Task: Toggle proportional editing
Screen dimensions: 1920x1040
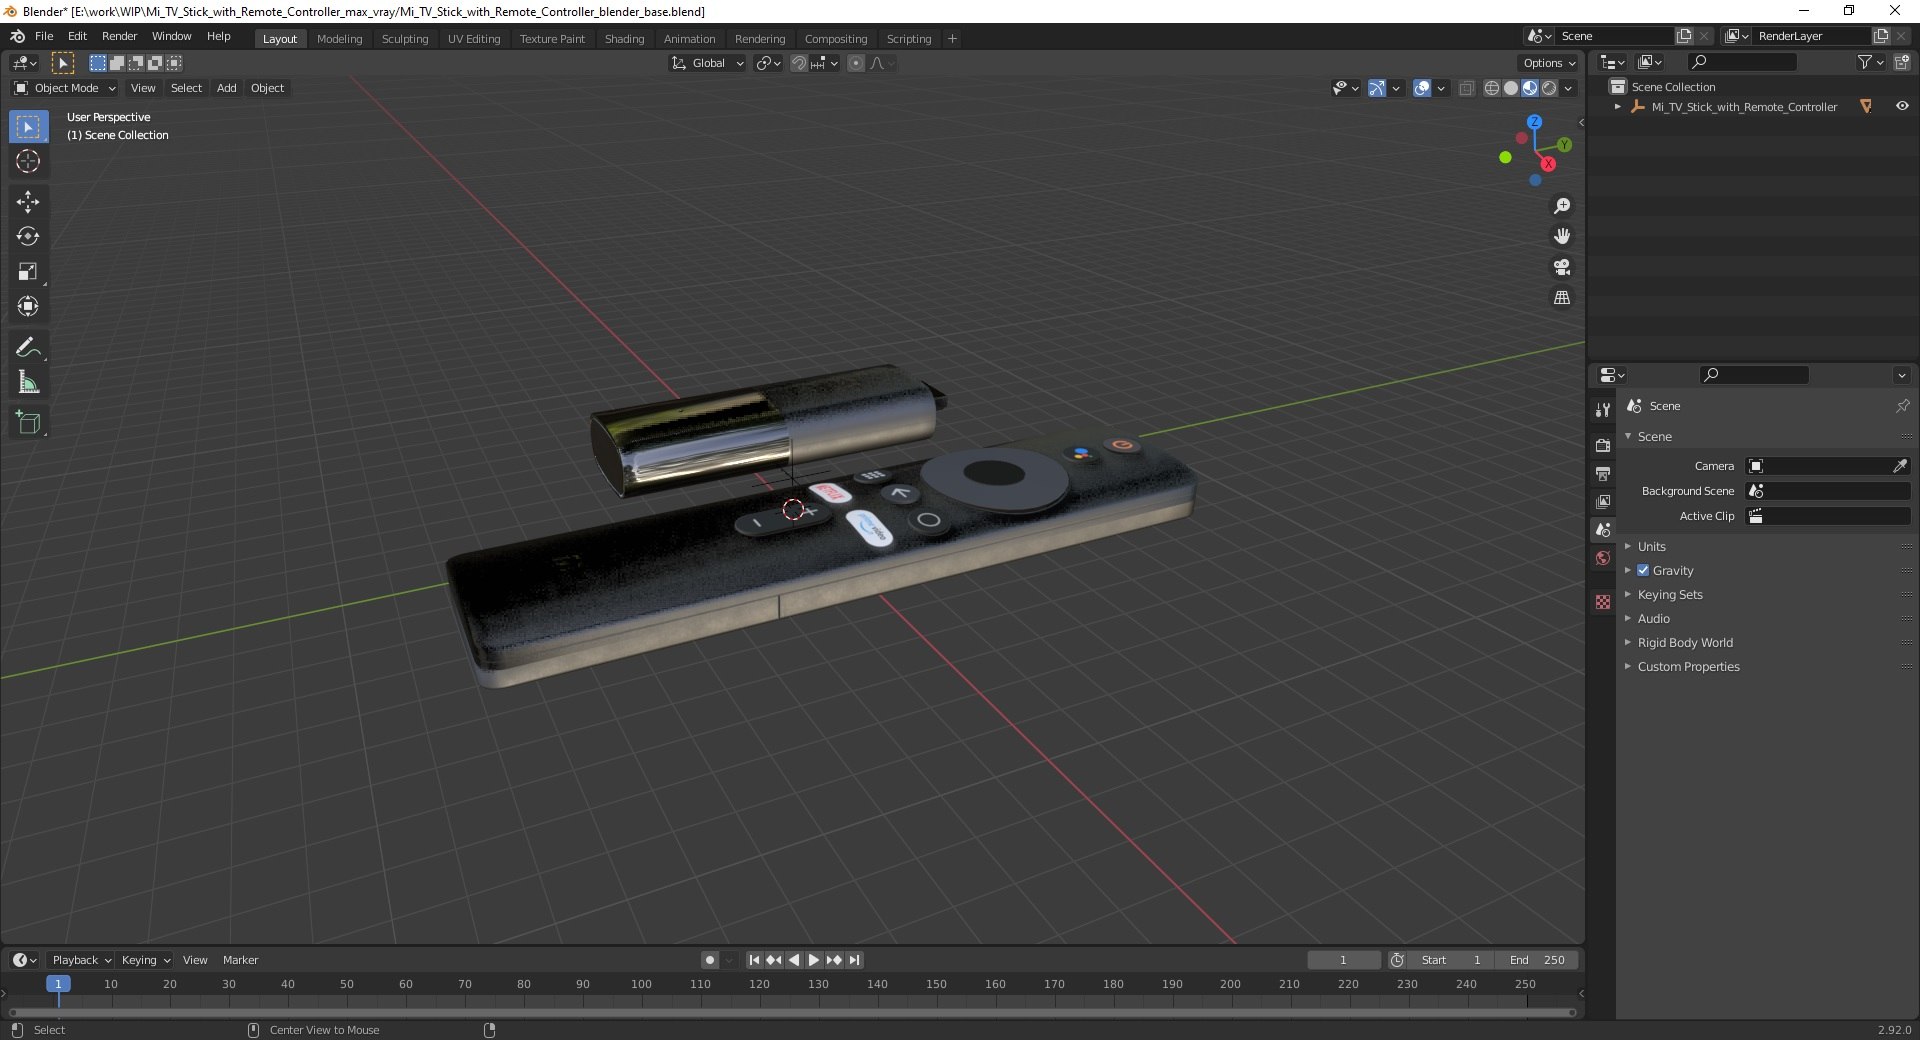Action: coord(856,63)
